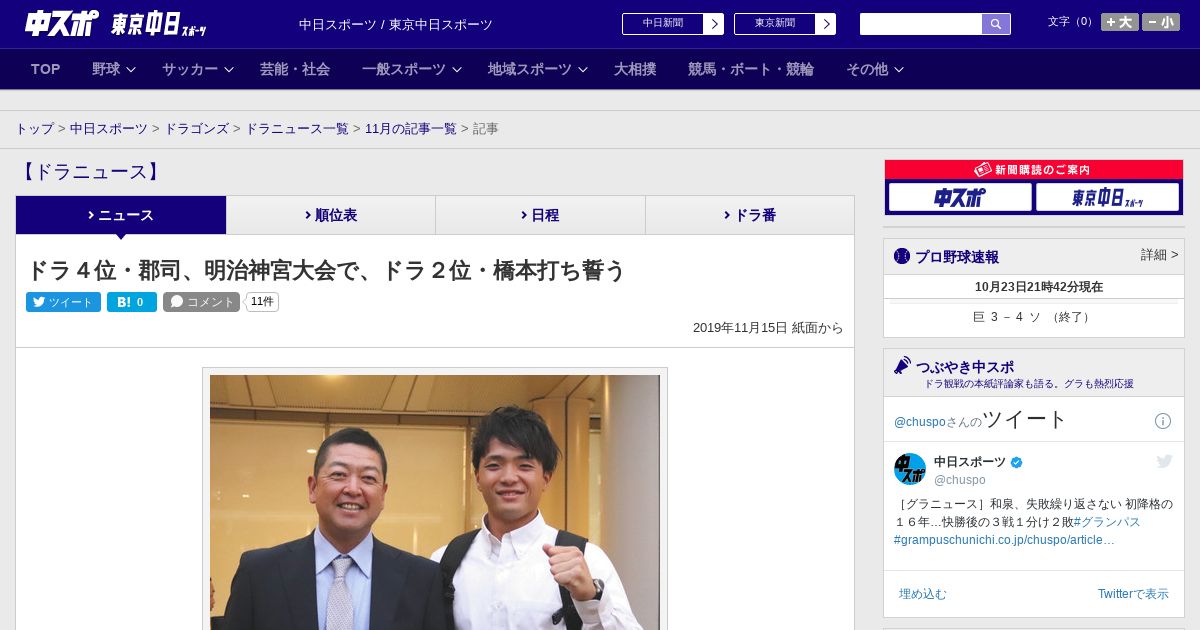Click Twitterで表示 link
The width and height of the screenshot is (1200, 630).
coord(1133,594)
